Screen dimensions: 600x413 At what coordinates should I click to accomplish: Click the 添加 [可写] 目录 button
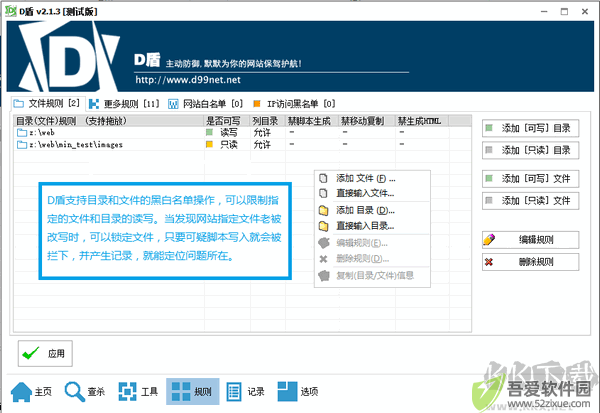click(x=530, y=128)
